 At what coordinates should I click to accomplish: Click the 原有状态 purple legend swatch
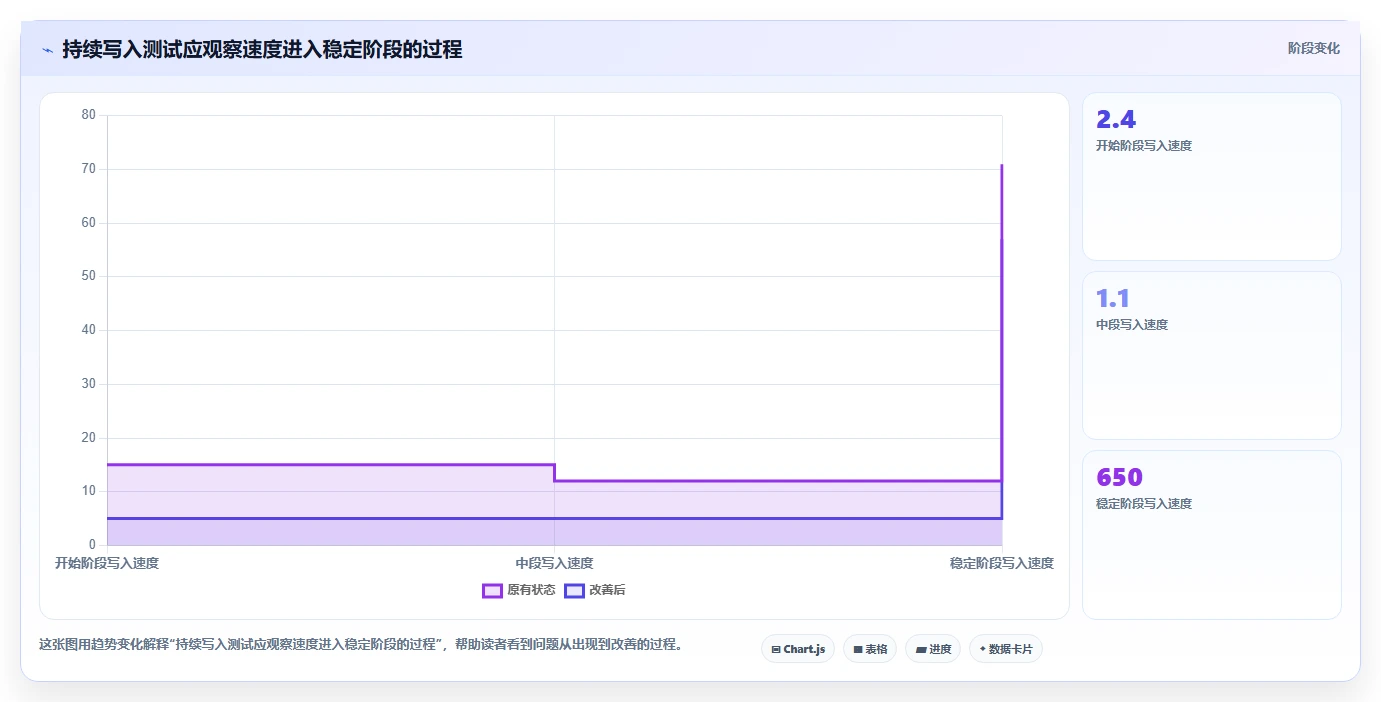tap(492, 590)
